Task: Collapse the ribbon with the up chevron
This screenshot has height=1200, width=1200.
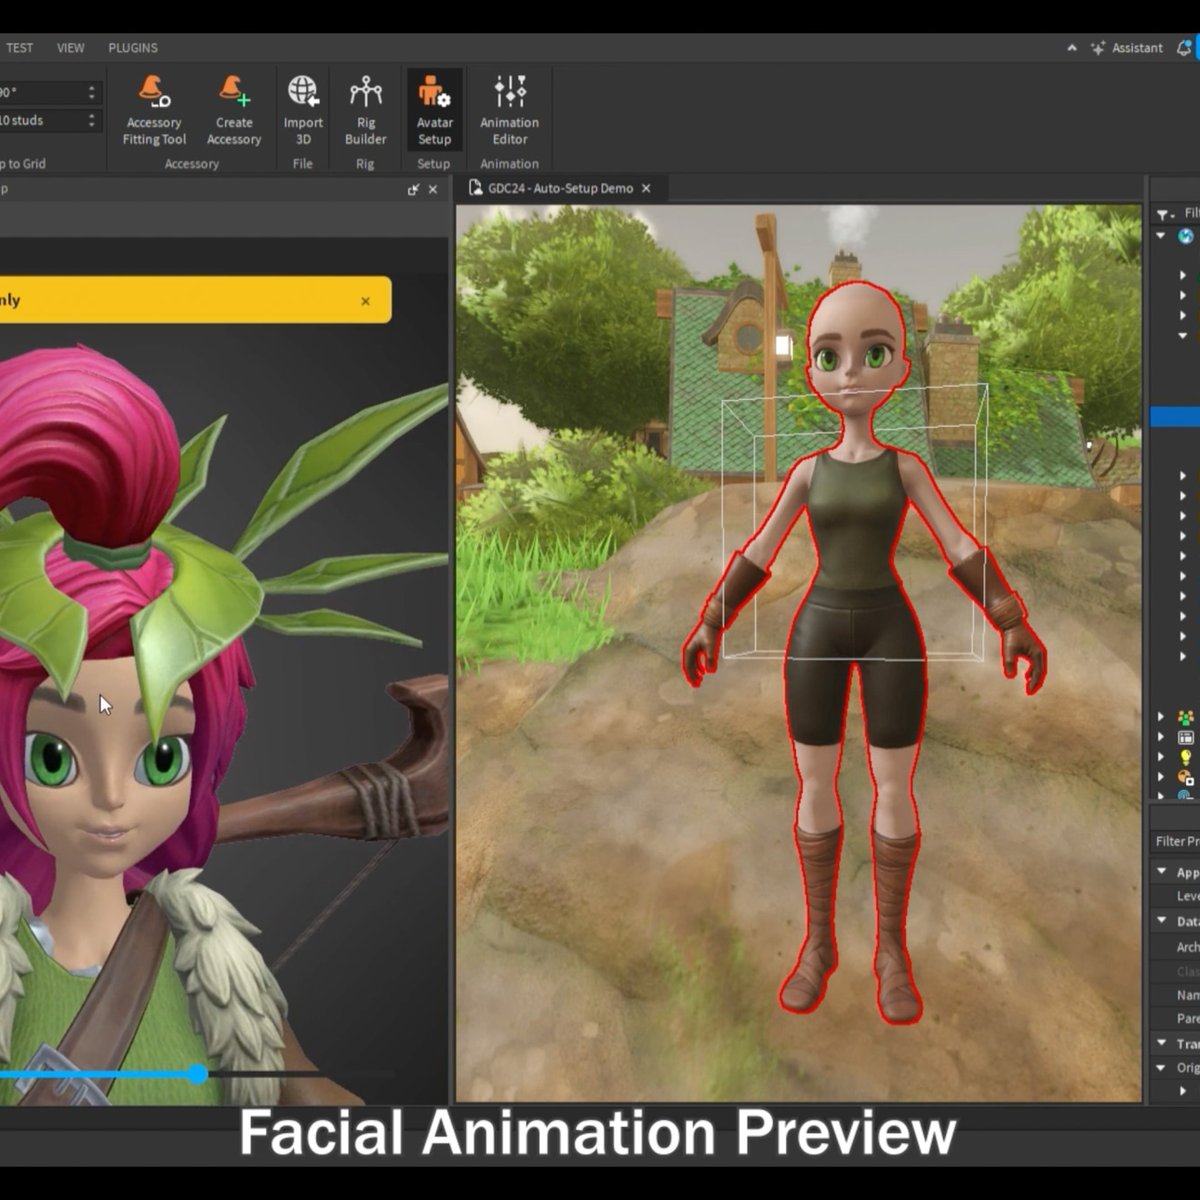Action: (1072, 47)
